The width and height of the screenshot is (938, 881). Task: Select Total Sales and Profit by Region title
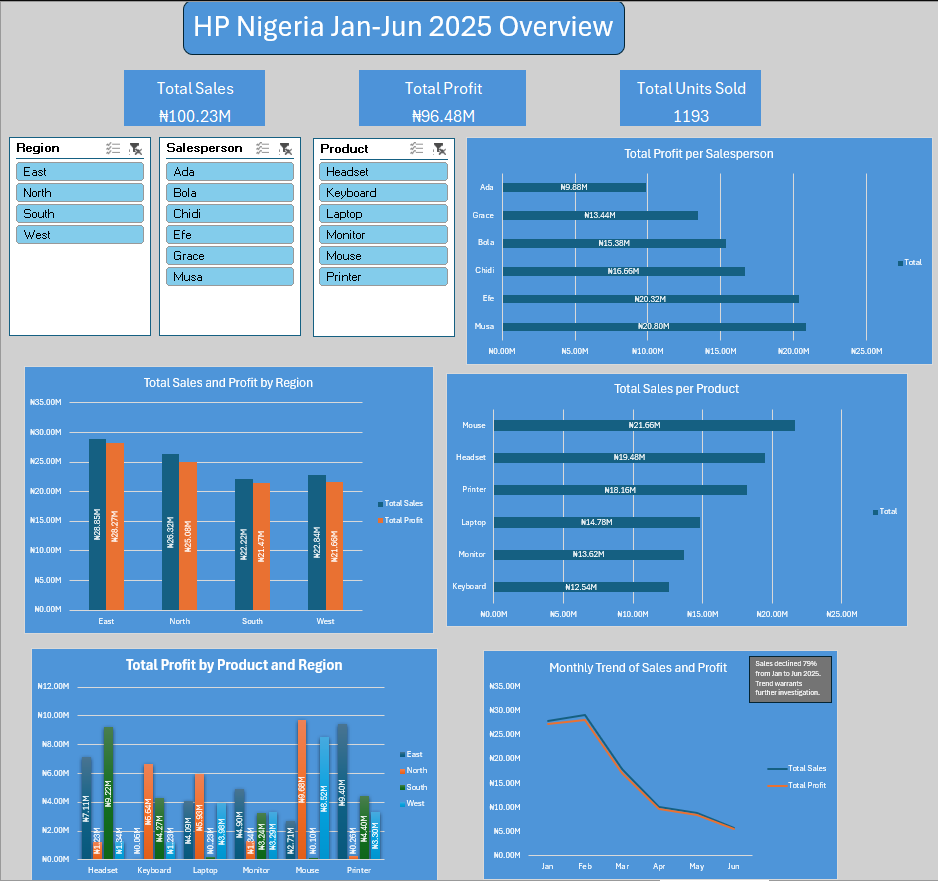228,383
